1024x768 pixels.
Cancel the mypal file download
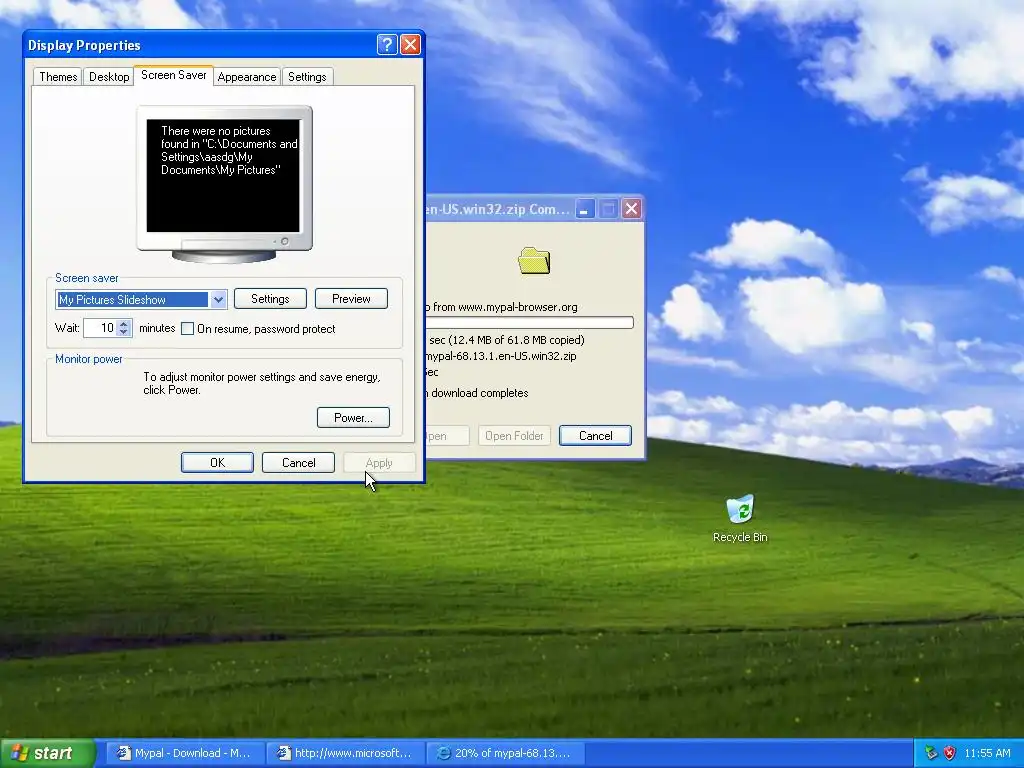(x=596, y=436)
